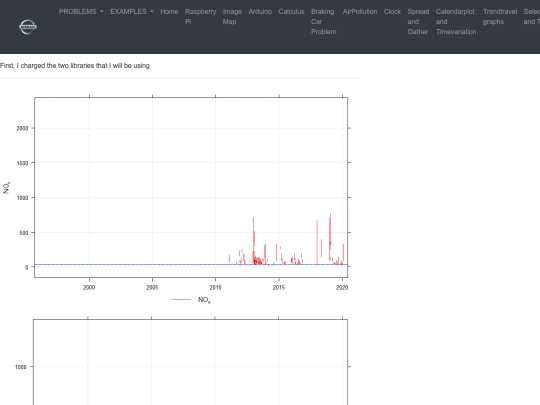The width and height of the screenshot is (540, 405).
Task: Click the 'First, I charged the two libraries' text
Action: [75, 65]
